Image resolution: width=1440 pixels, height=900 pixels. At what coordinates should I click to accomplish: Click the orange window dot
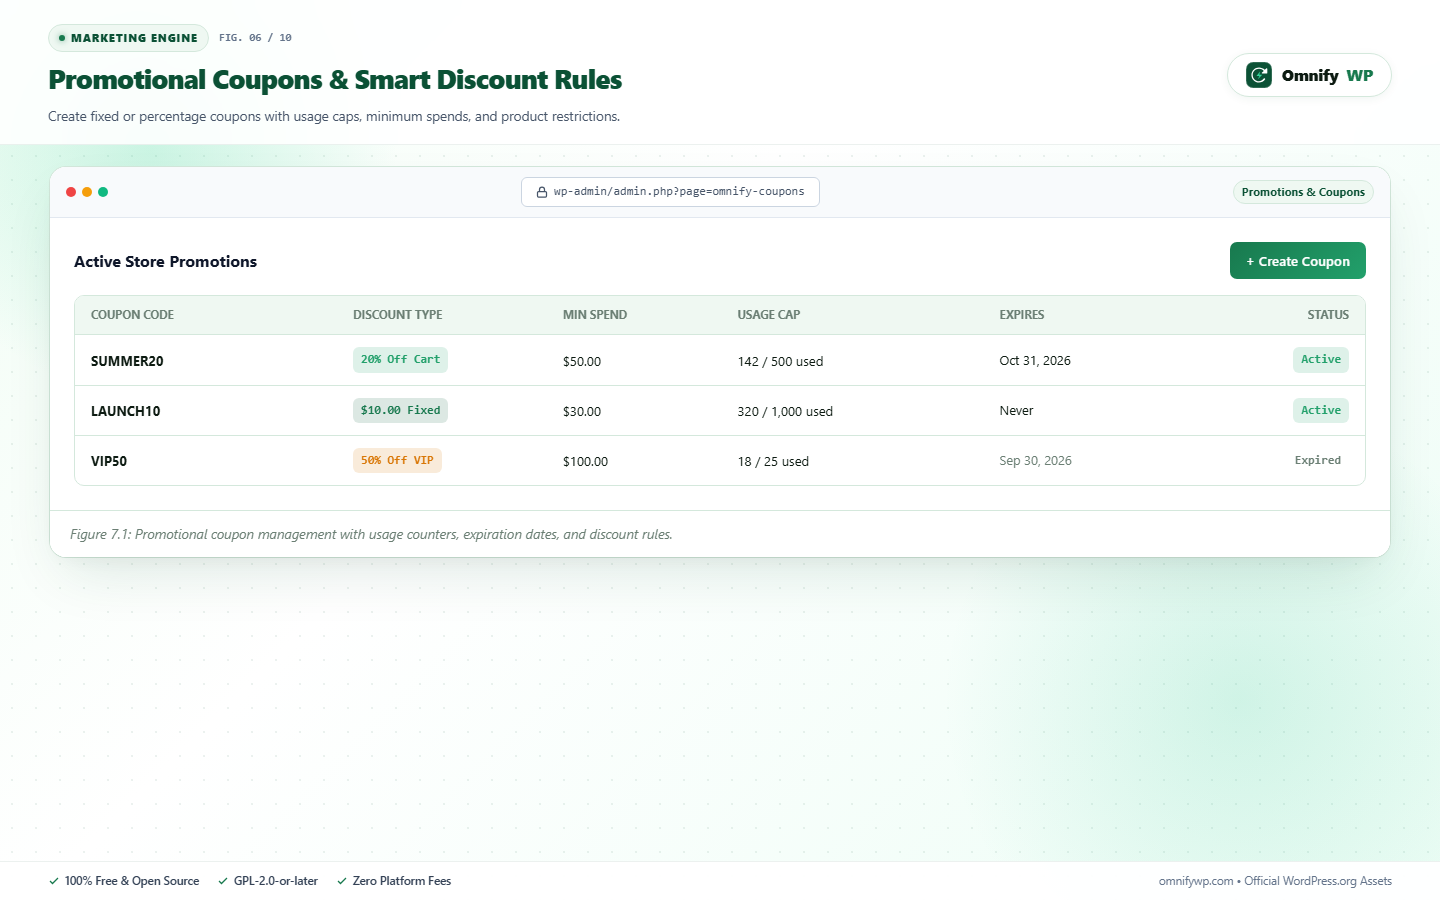pos(87,192)
